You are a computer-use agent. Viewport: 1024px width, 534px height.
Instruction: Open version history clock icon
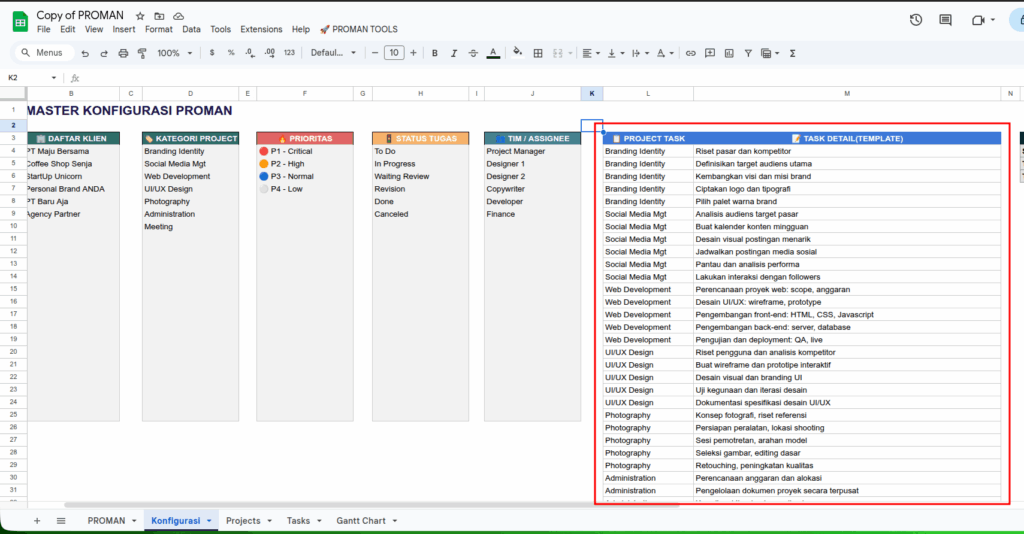click(916, 20)
